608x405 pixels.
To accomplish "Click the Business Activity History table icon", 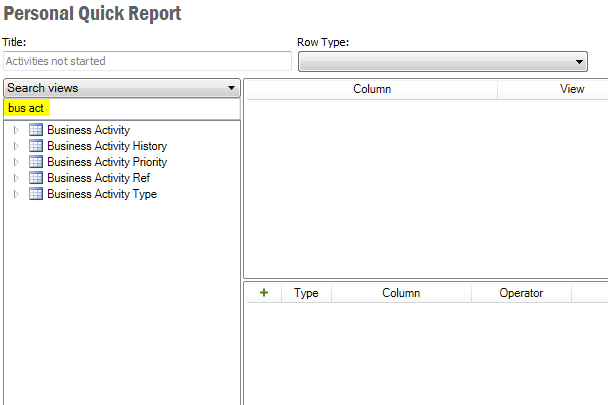I will [35, 146].
